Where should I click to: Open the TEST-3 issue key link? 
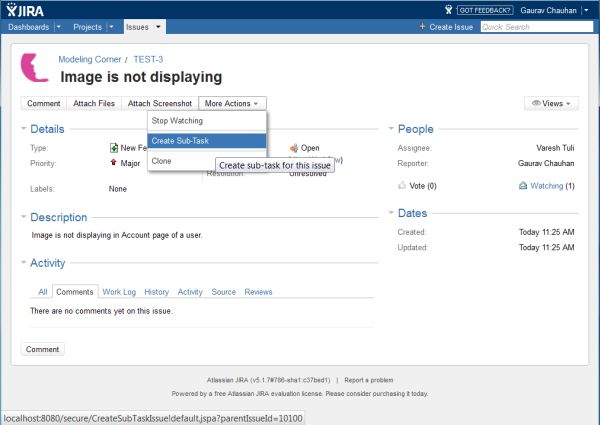click(148, 59)
